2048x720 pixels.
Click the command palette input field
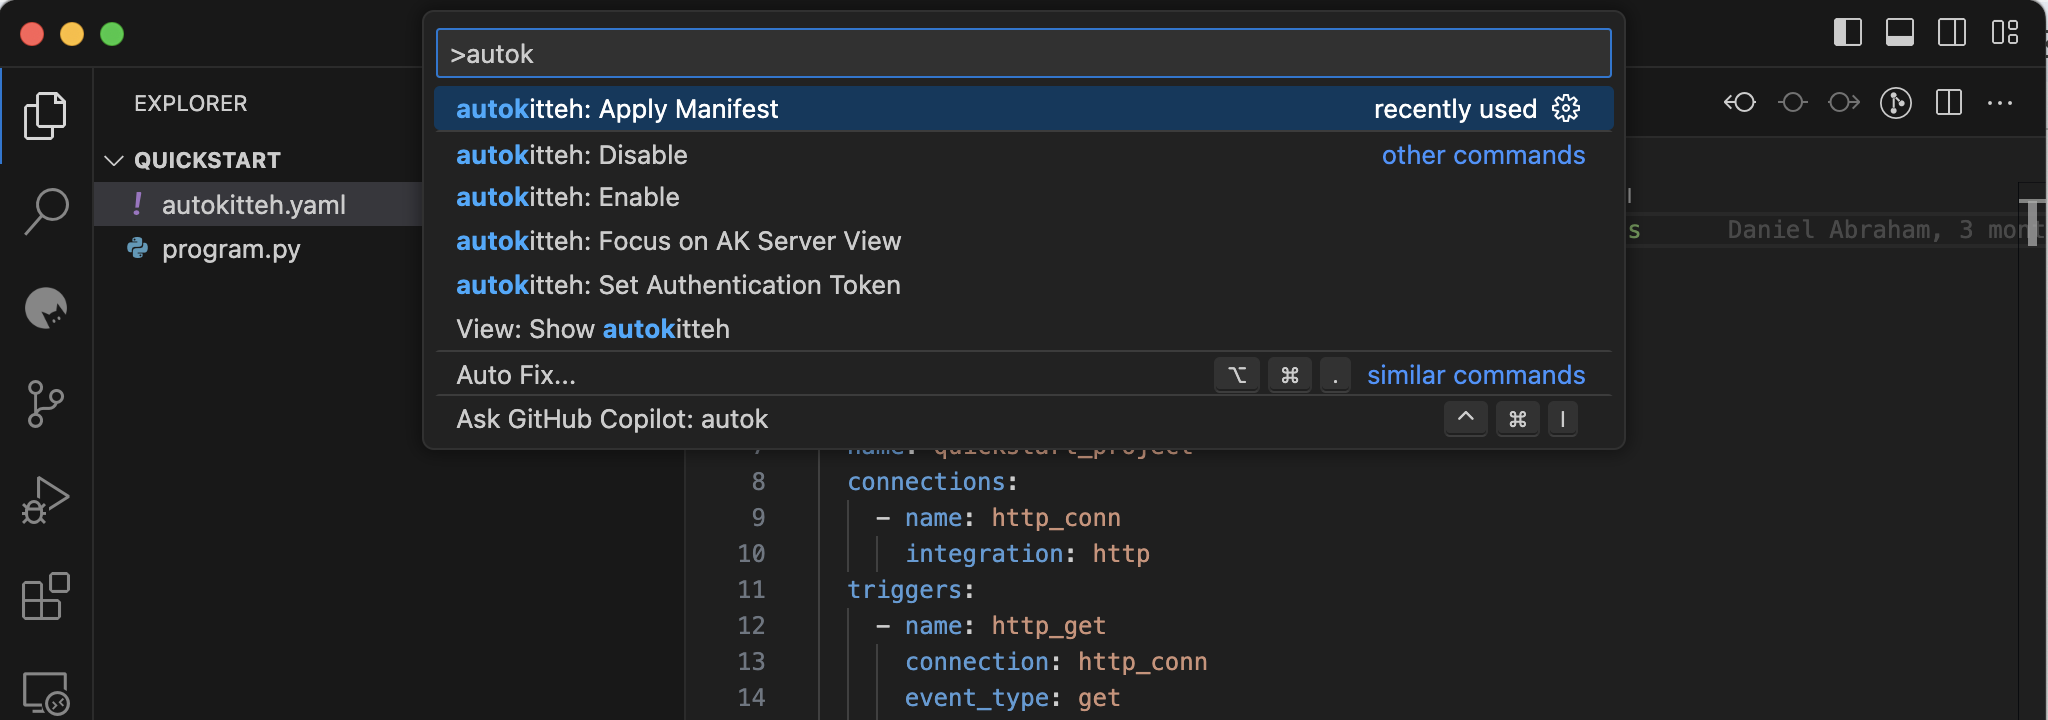(1024, 53)
